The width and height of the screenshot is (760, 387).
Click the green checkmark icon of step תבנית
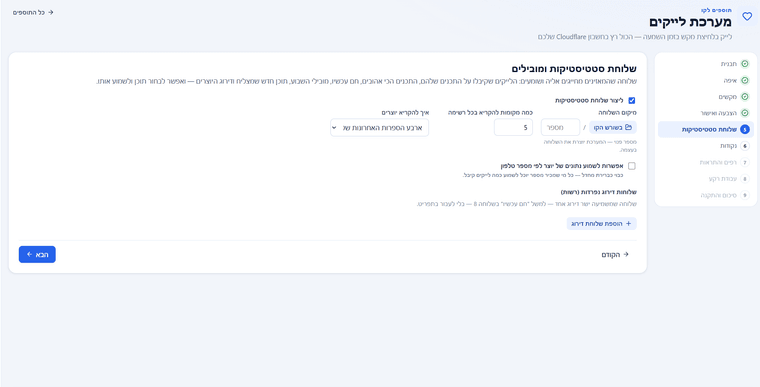pyautogui.click(x=745, y=64)
